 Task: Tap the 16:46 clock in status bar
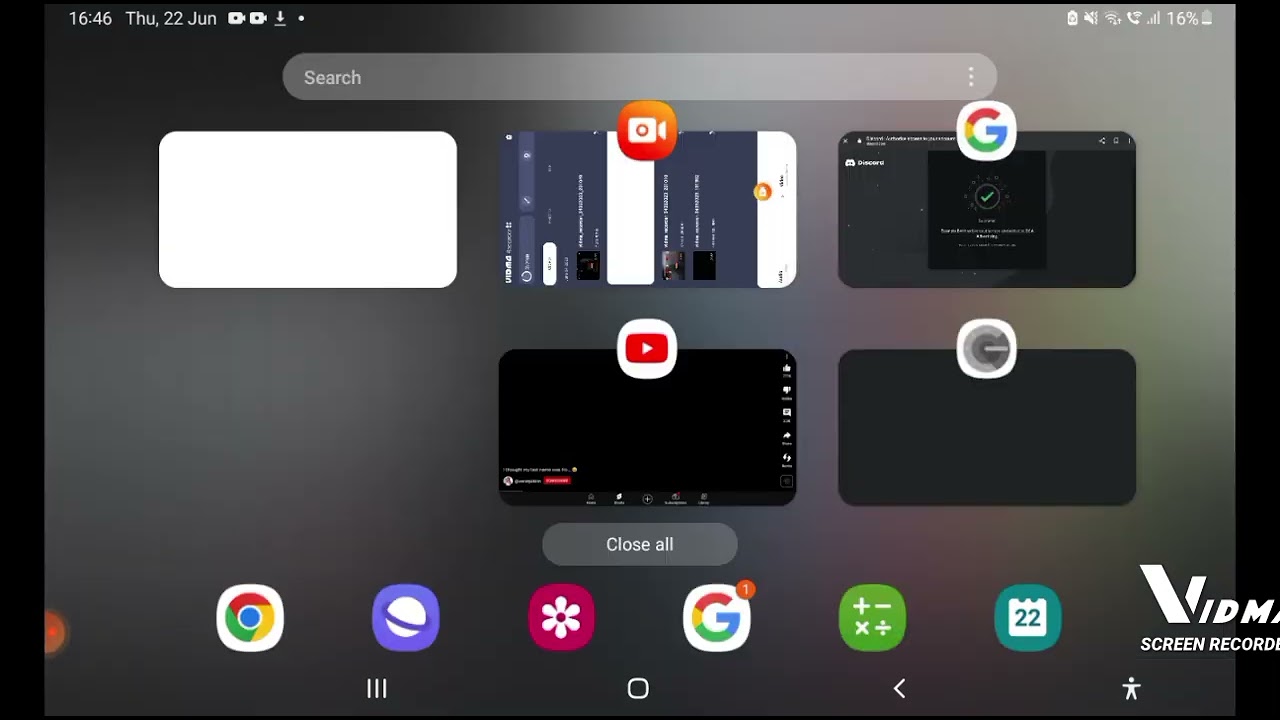90,18
